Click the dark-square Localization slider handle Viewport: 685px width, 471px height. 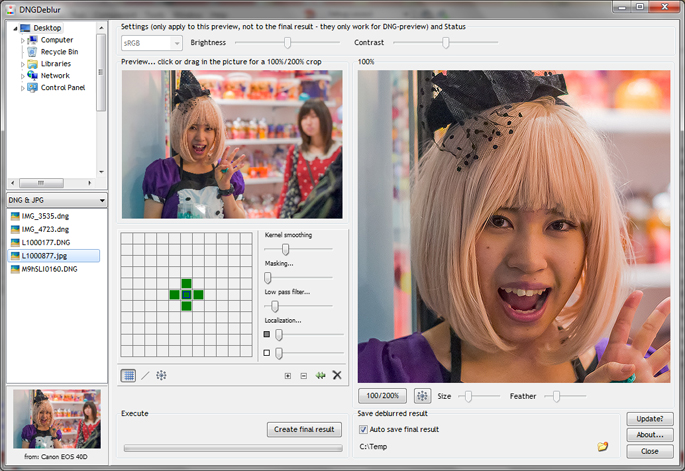pyautogui.click(x=279, y=335)
